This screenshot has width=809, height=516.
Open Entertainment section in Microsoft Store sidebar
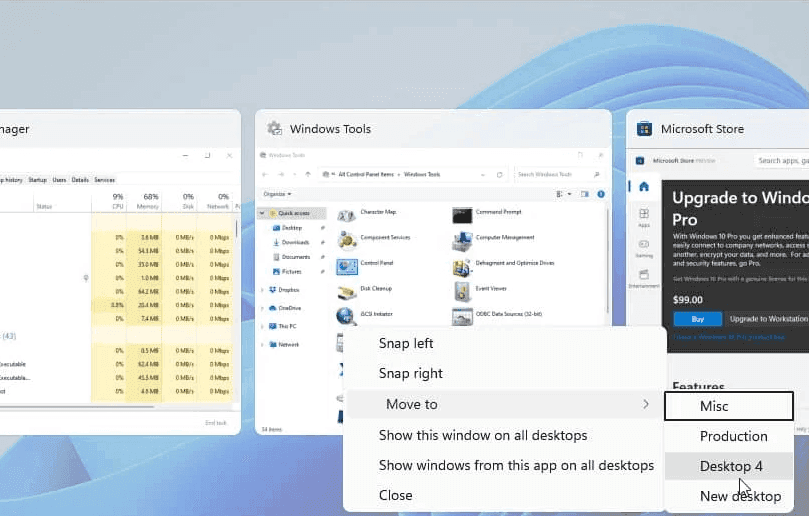644,279
